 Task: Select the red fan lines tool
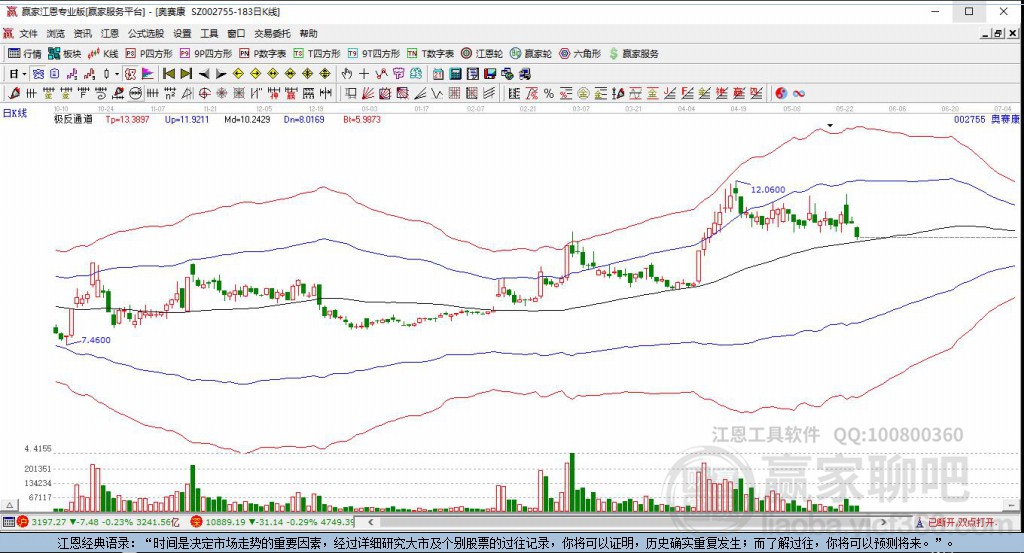pos(368,93)
